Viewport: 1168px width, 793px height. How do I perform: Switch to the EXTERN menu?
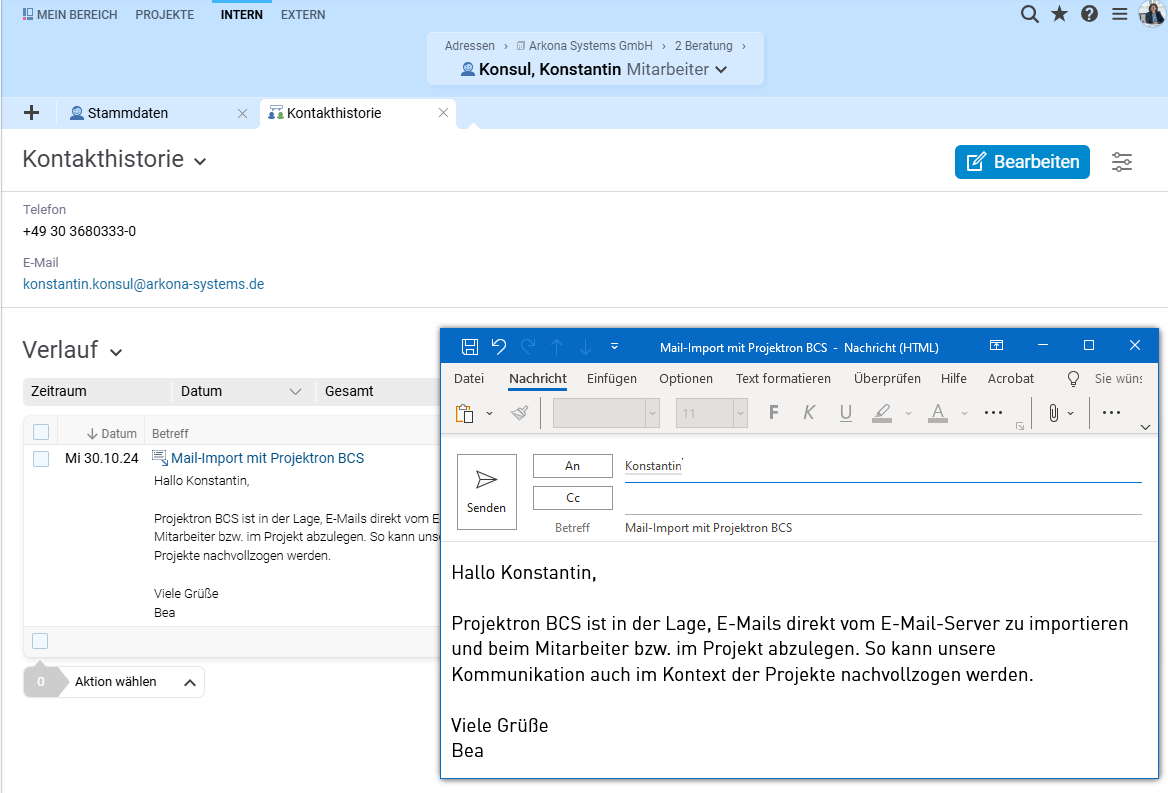point(302,15)
